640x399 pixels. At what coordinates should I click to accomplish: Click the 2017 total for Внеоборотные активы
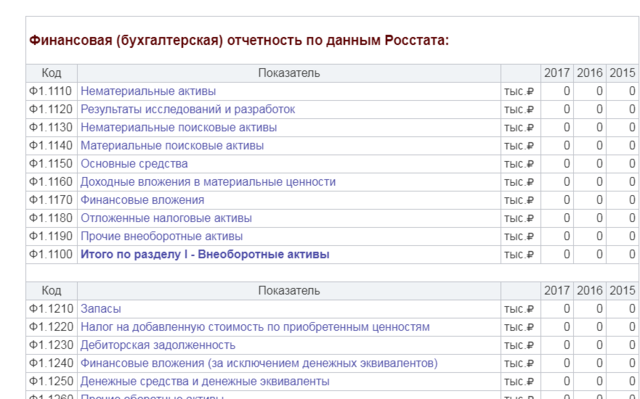tap(557, 255)
